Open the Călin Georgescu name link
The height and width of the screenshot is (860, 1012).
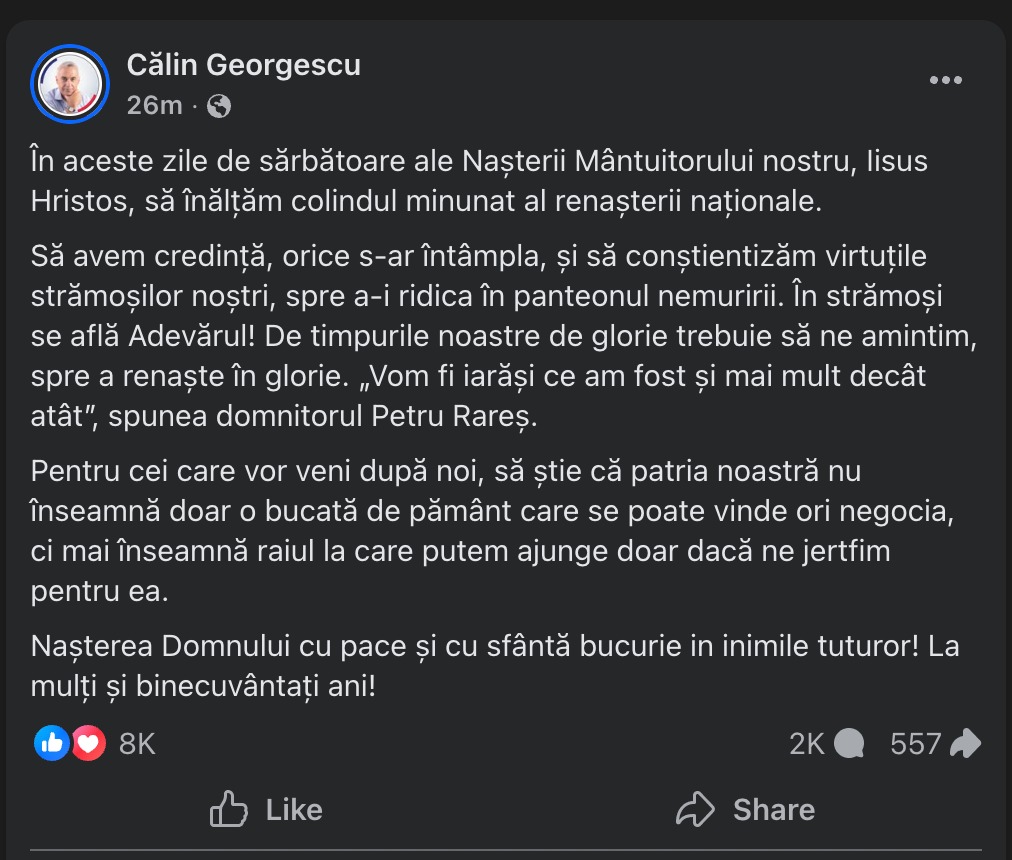point(243,65)
